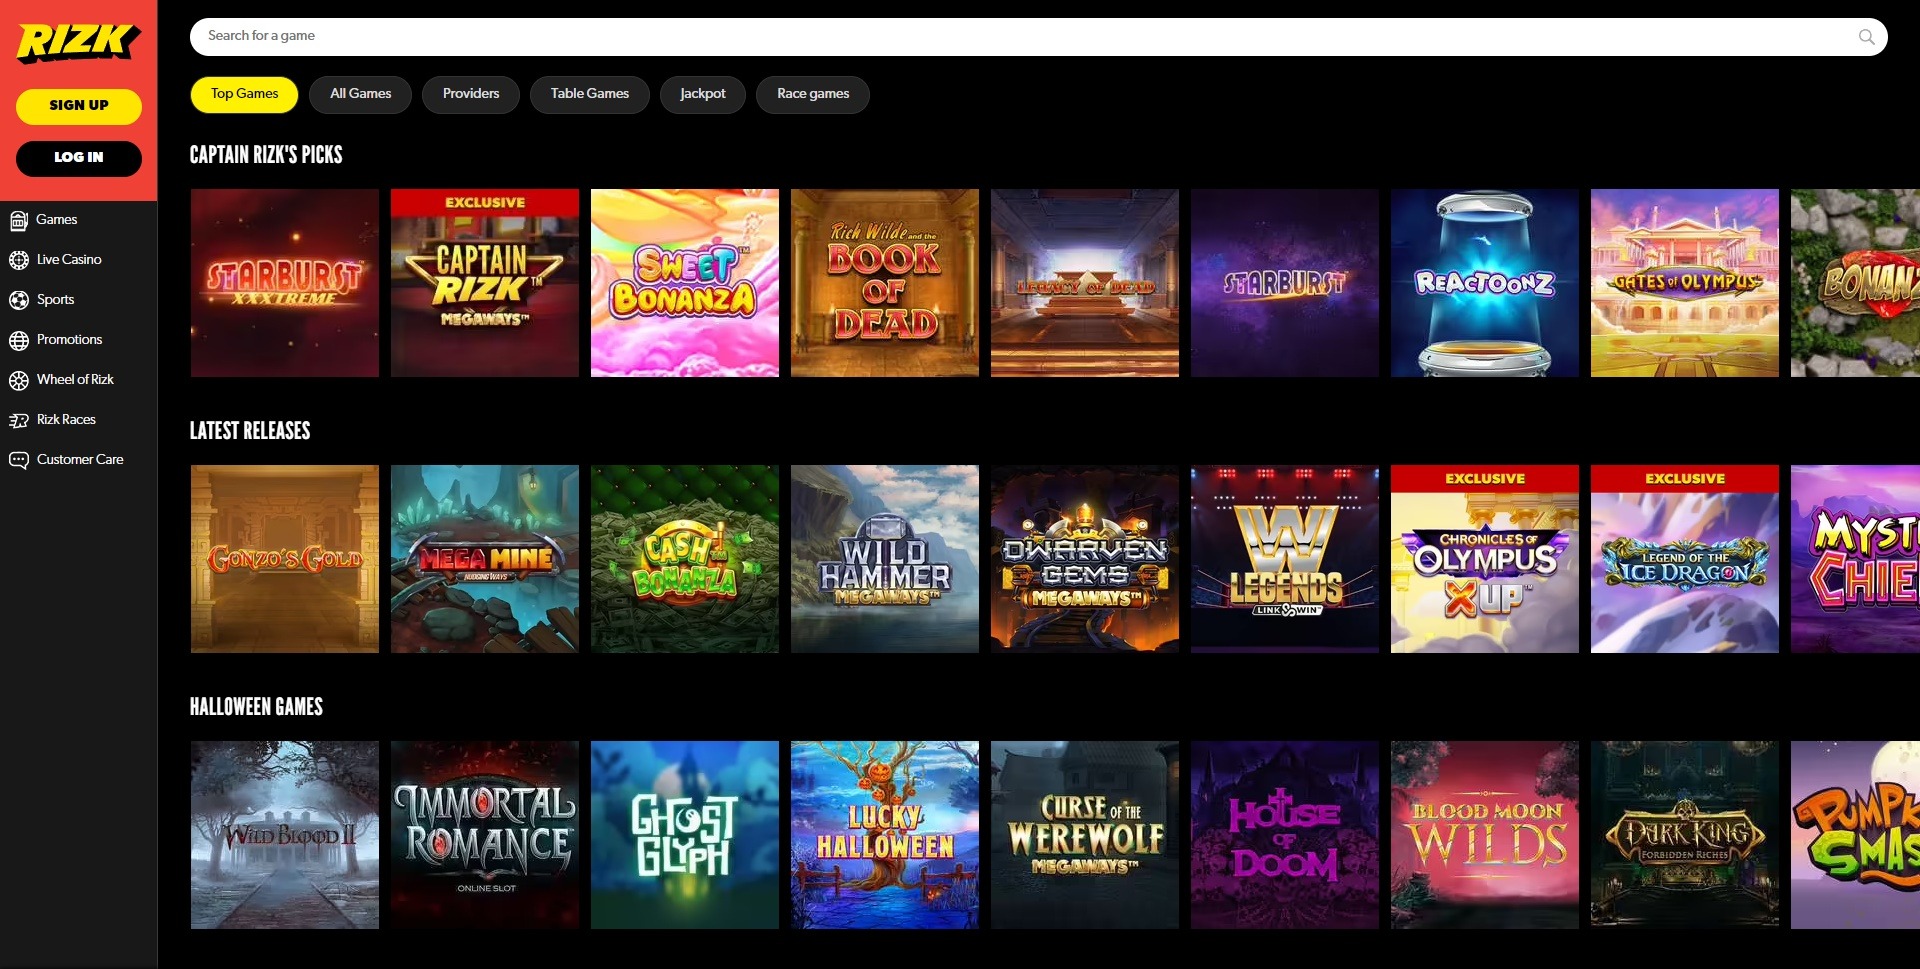Open the Blood Moon Wilds game tile
Image resolution: width=1920 pixels, height=969 pixels.
click(1485, 835)
